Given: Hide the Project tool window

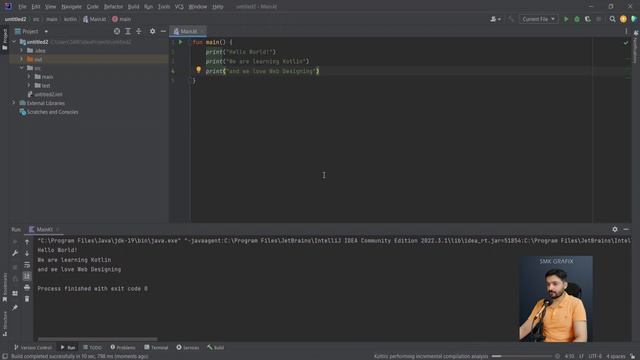Looking at the screenshot, I should pyautogui.click(x=163, y=31).
